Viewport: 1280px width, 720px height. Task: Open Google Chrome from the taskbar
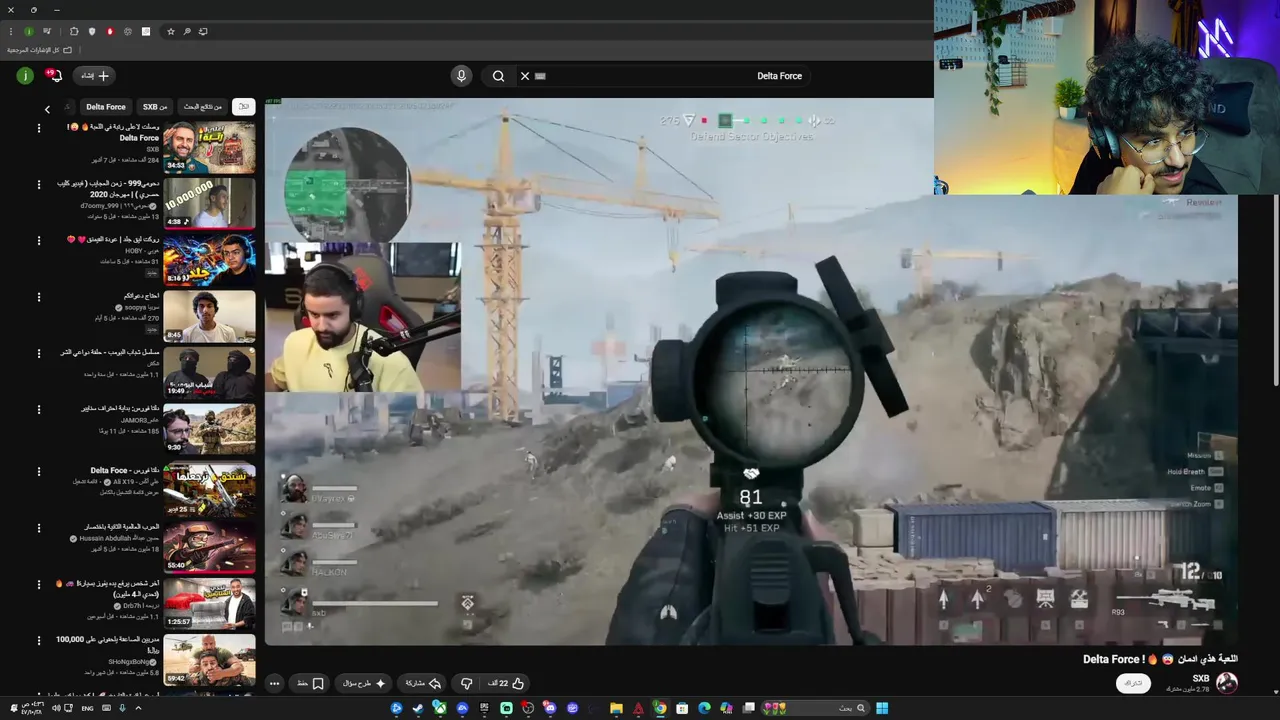(660, 708)
